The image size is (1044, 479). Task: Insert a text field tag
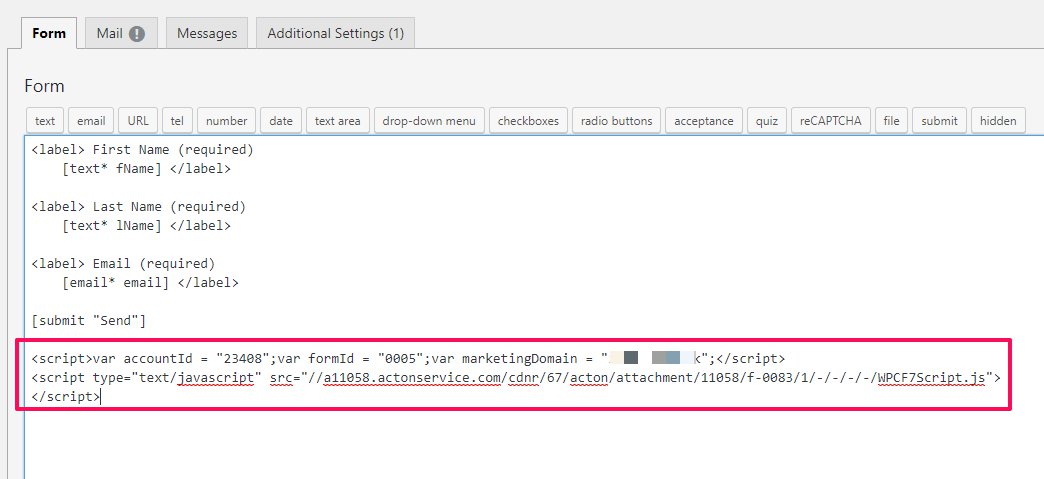point(45,121)
